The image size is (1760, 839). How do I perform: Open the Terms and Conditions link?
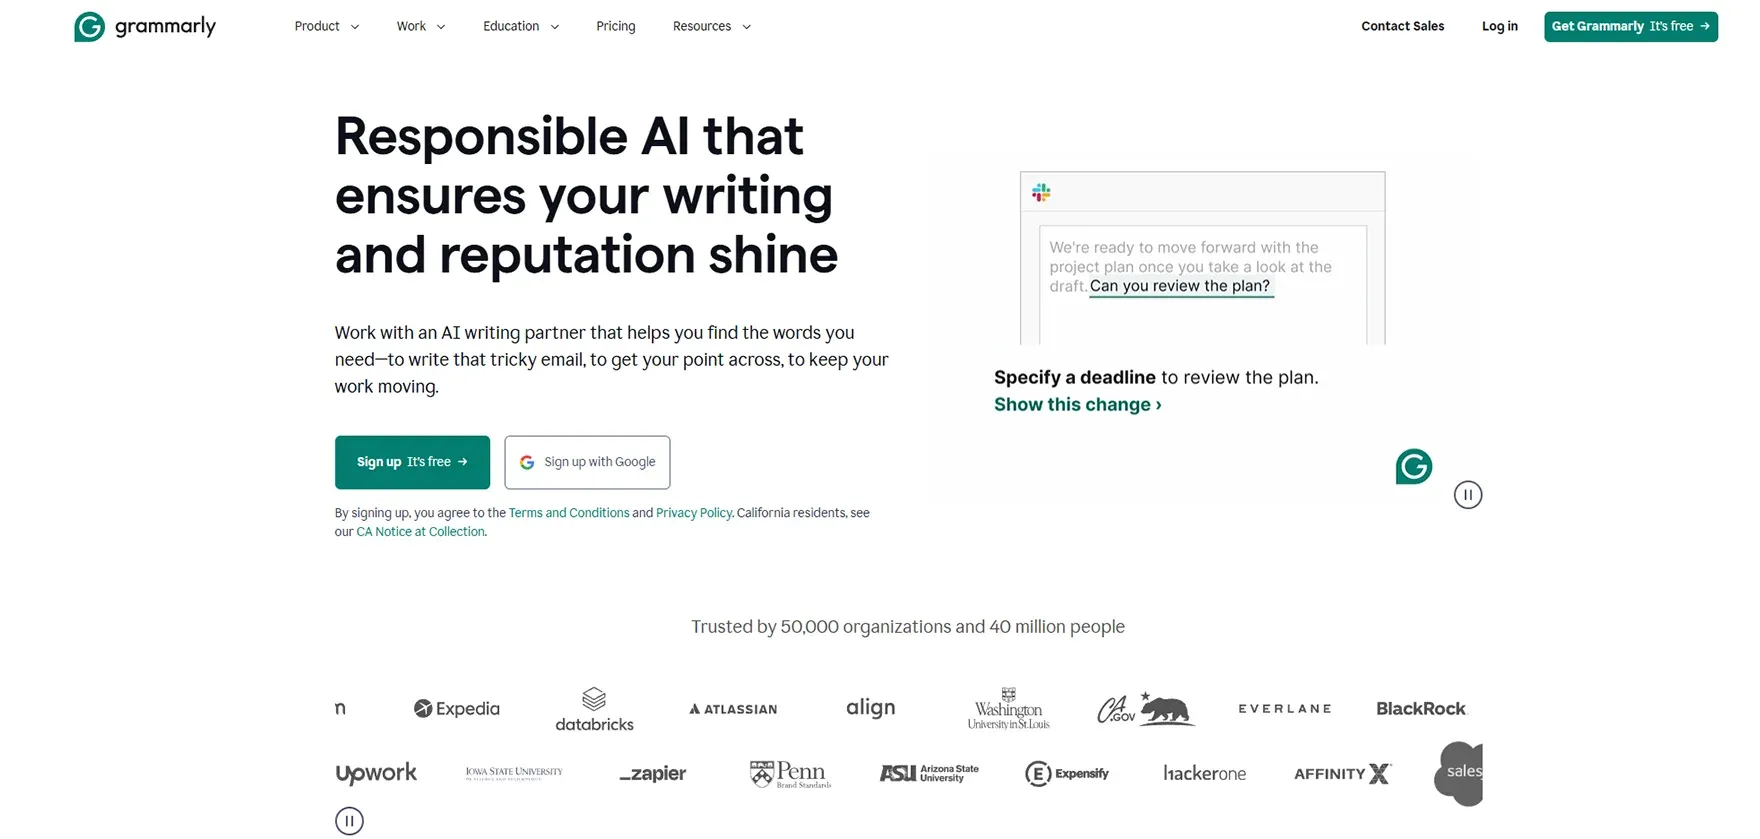(569, 513)
